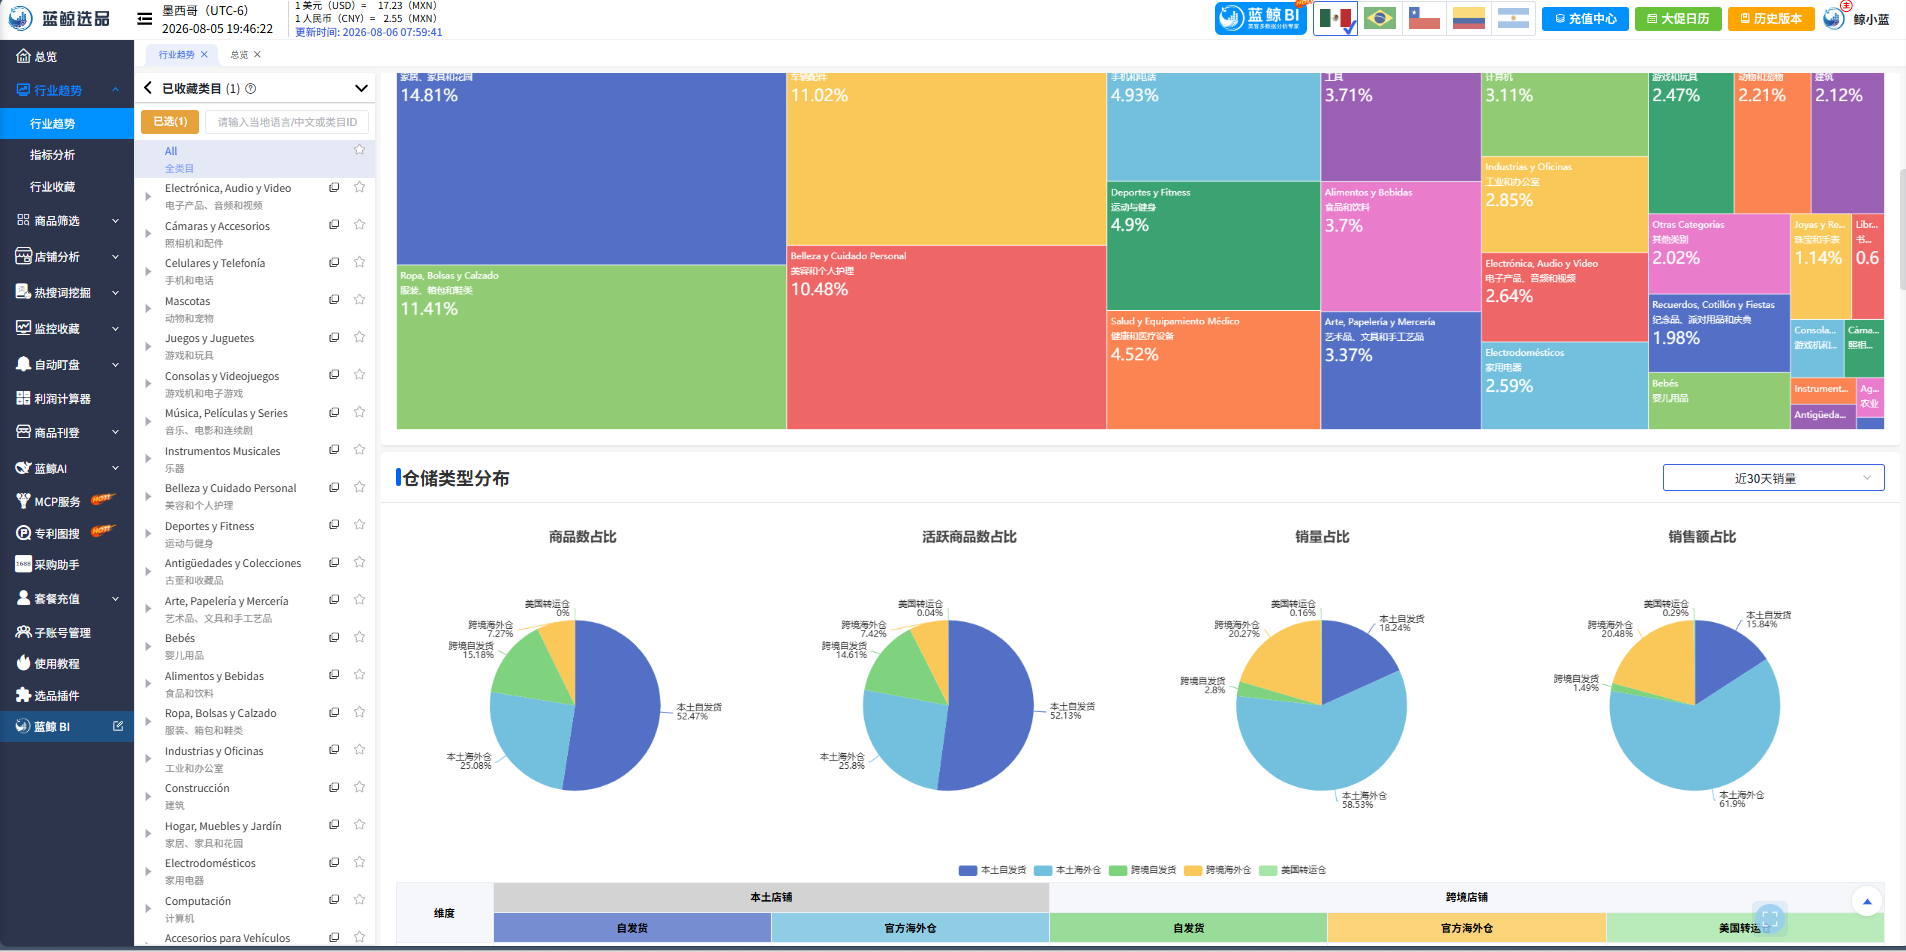
Task: Click the back-to-top arrow button
Action: (x=1866, y=901)
